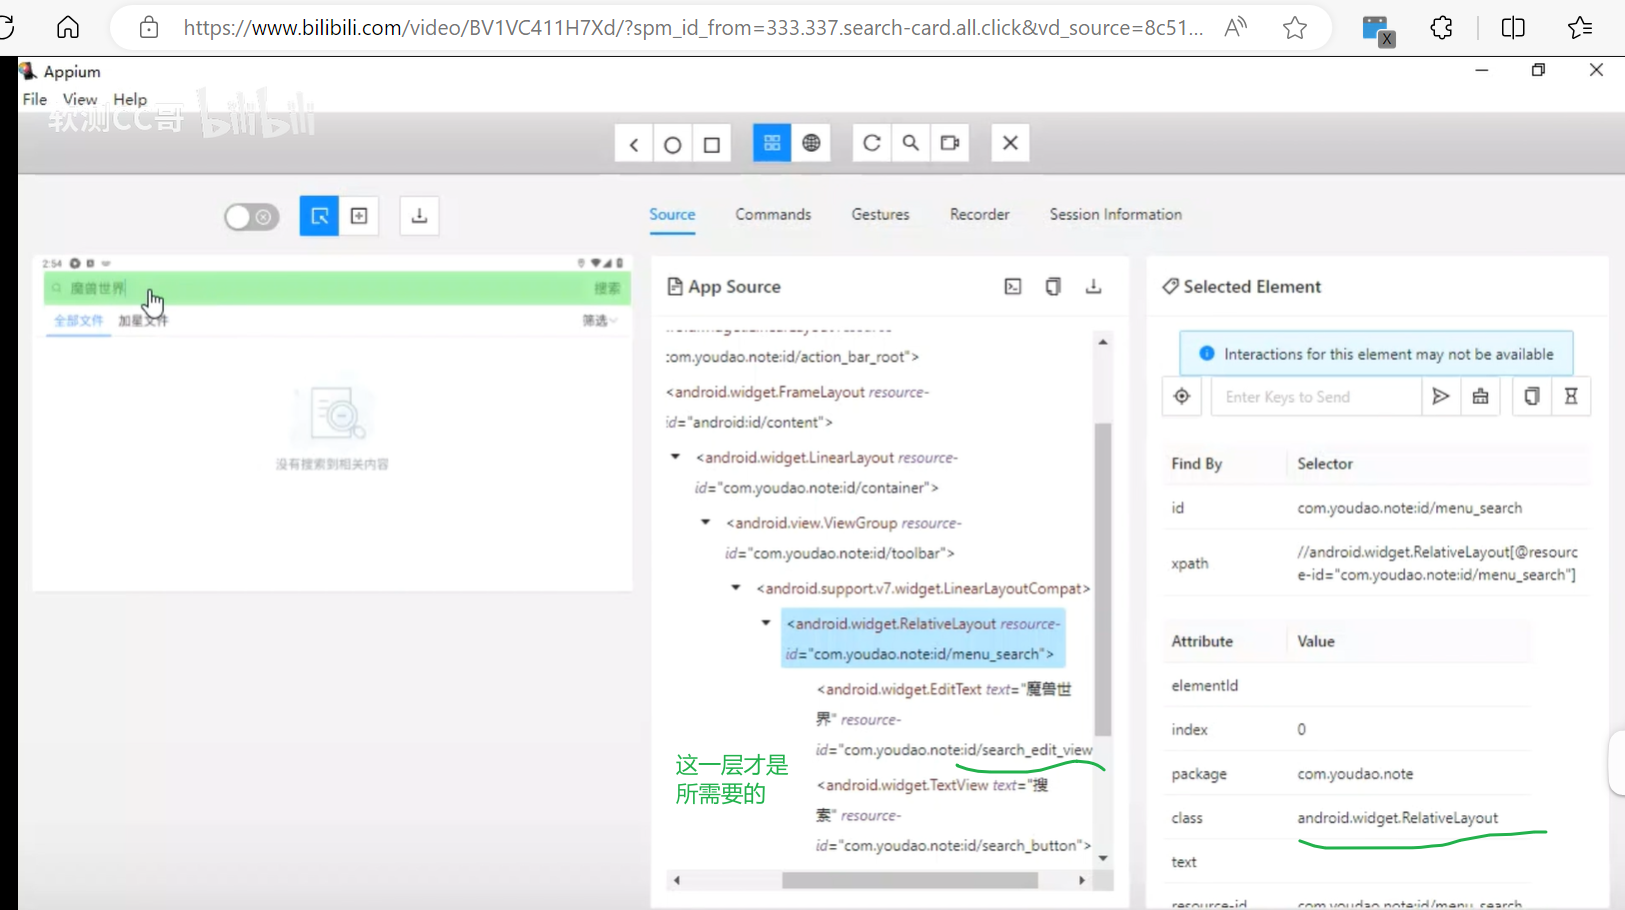Activate Tap/Swipe by coordinates mode
Viewport: 1625px width, 910px height.
359,216
